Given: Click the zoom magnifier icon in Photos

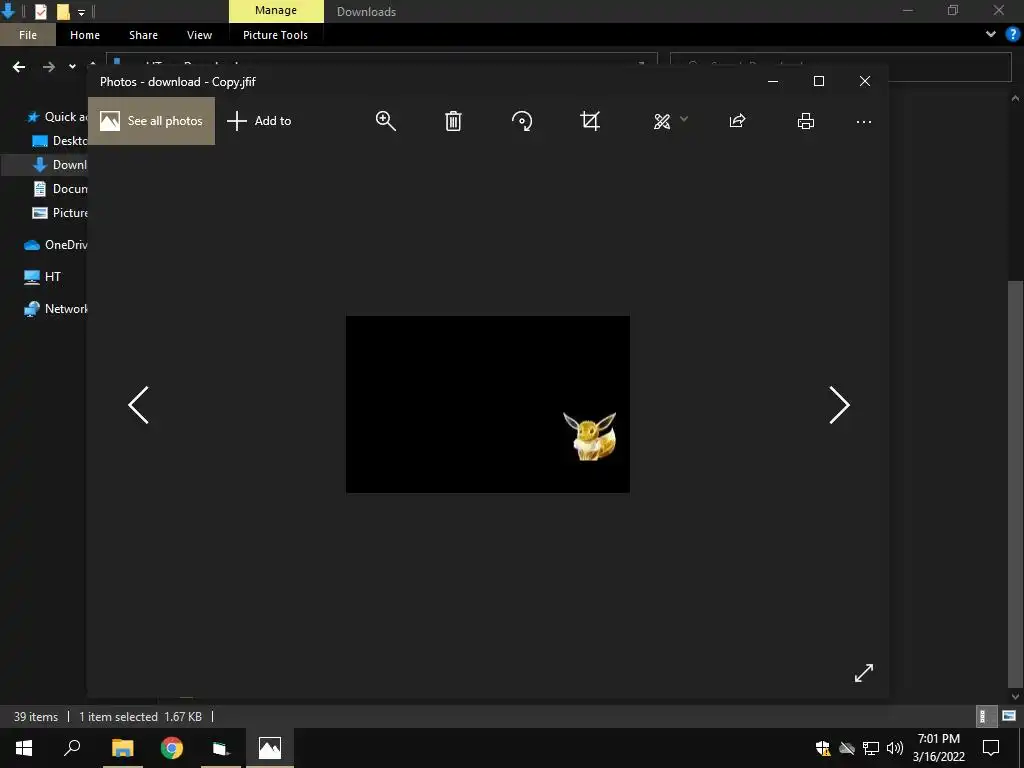Looking at the screenshot, I should coord(385,121).
